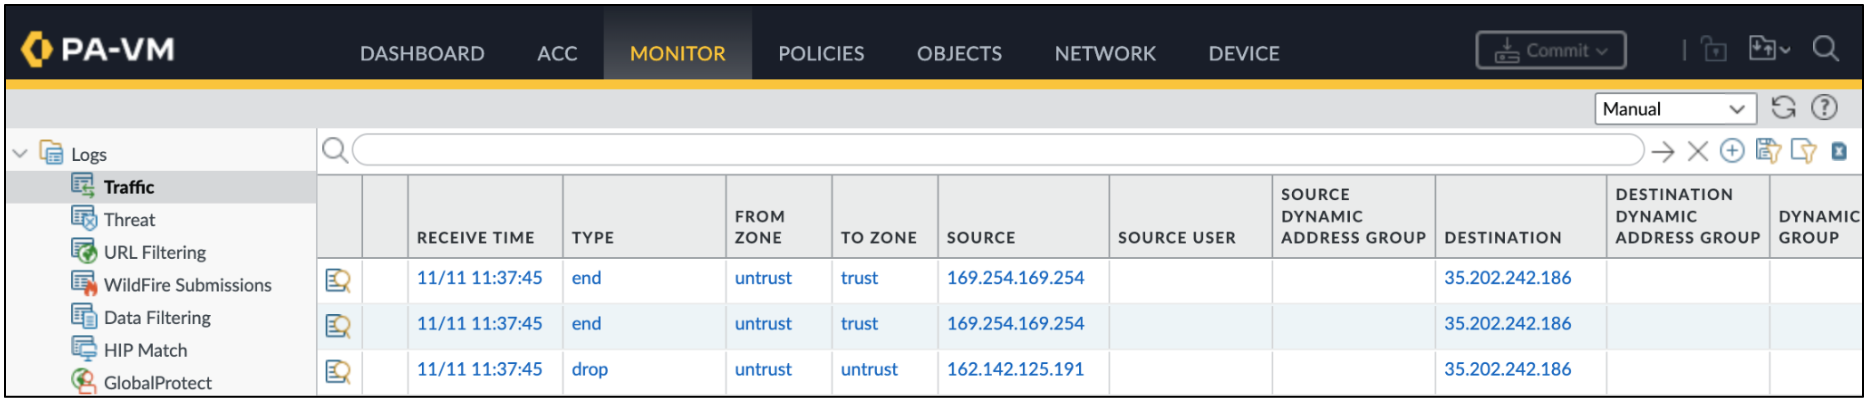Click the Save Filter icon
This screenshot has width=1870, height=404.
1768,151
